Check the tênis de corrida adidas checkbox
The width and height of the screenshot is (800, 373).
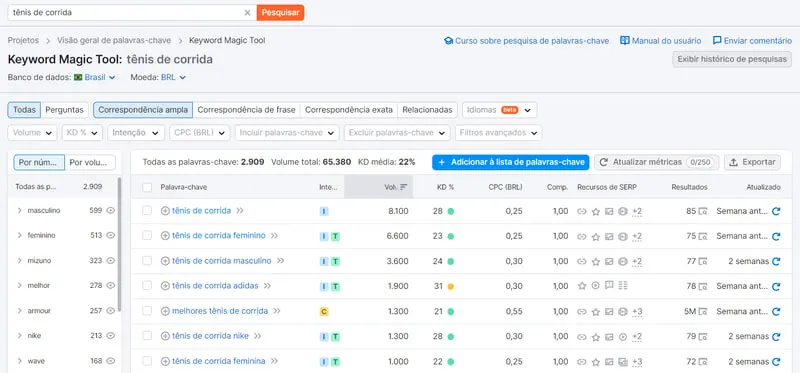(147, 286)
